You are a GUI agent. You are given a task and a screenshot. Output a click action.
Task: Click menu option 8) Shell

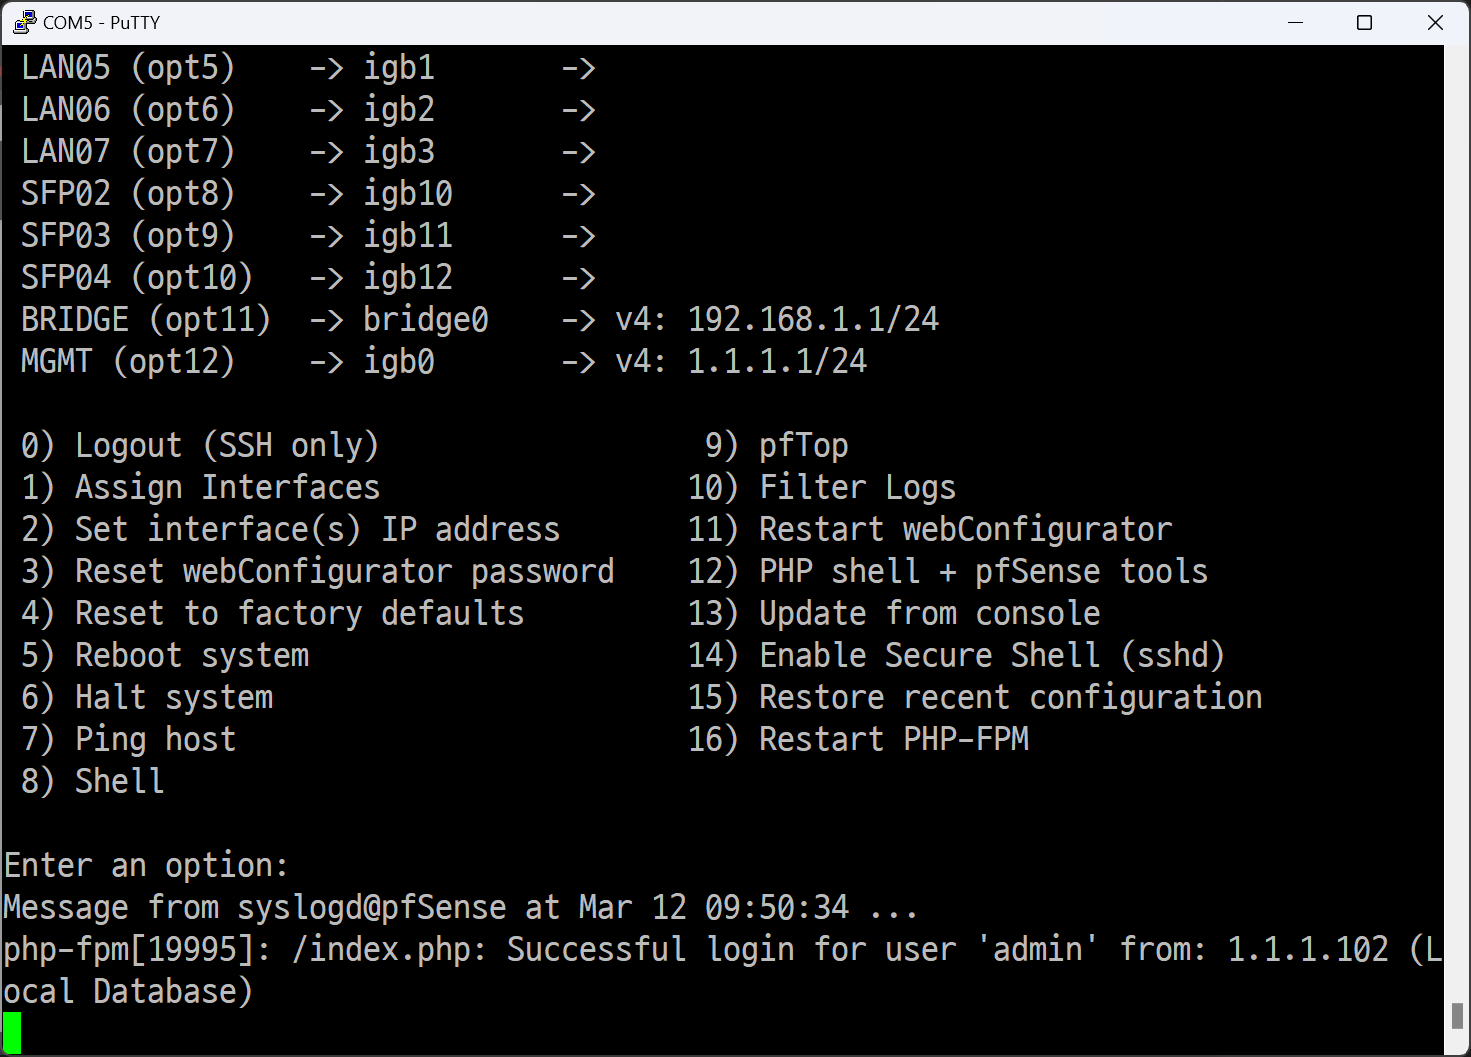pyautogui.click(x=92, y=781)
